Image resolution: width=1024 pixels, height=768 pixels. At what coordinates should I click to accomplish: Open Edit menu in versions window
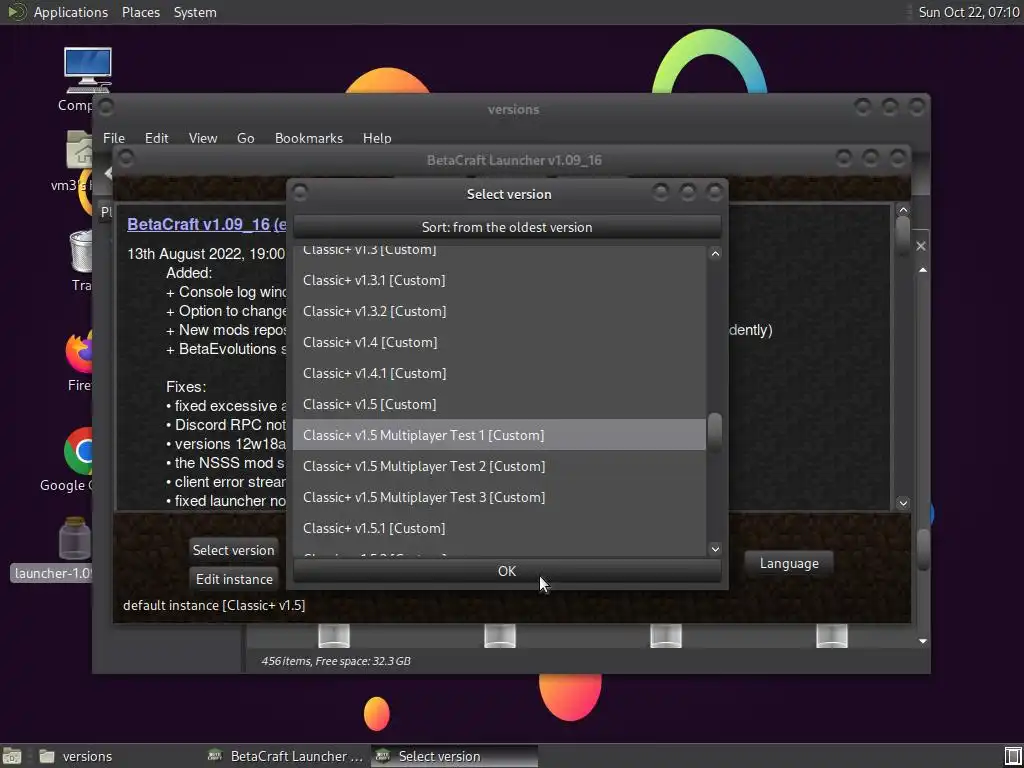[x=157, y=138]
